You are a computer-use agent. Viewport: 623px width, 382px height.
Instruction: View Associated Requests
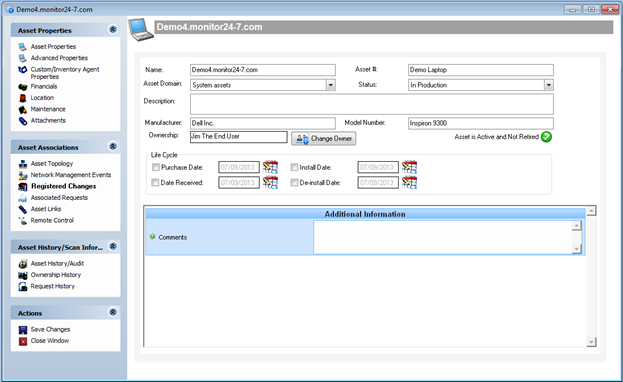[x=59, y=198]
